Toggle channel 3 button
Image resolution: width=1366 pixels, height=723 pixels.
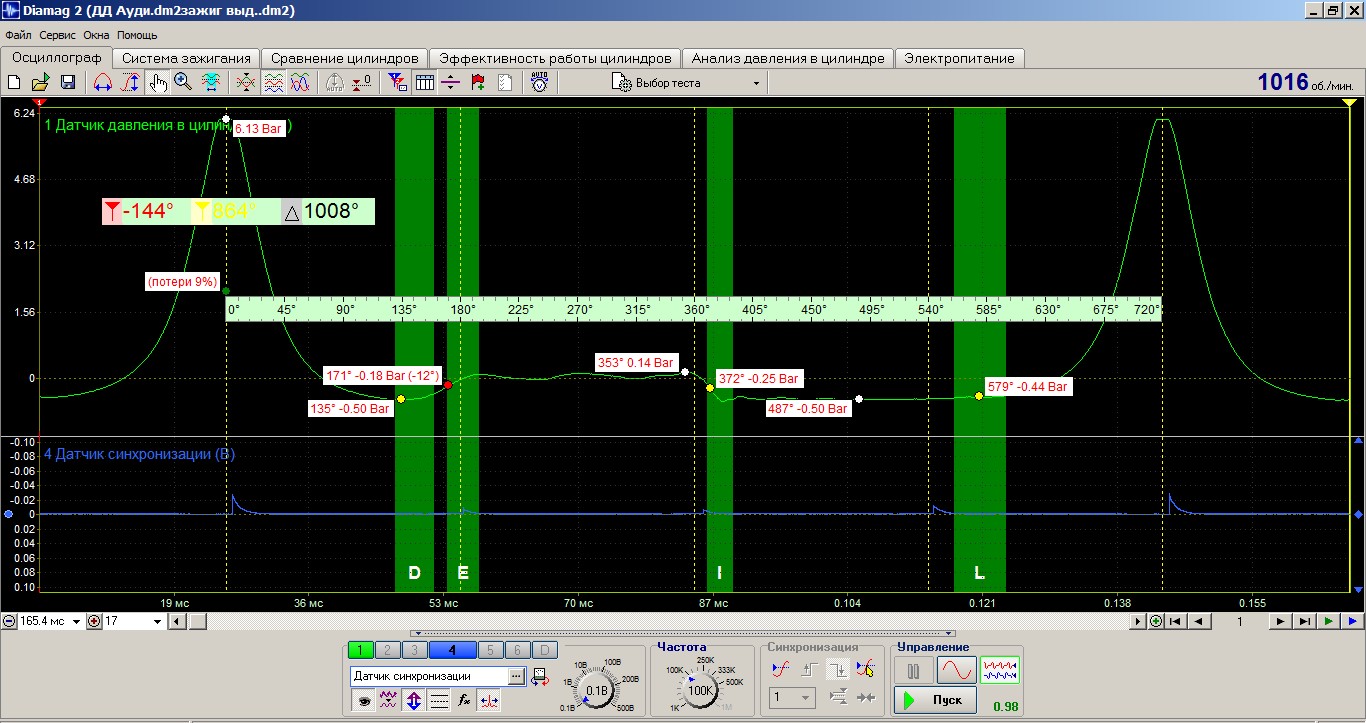415,650
